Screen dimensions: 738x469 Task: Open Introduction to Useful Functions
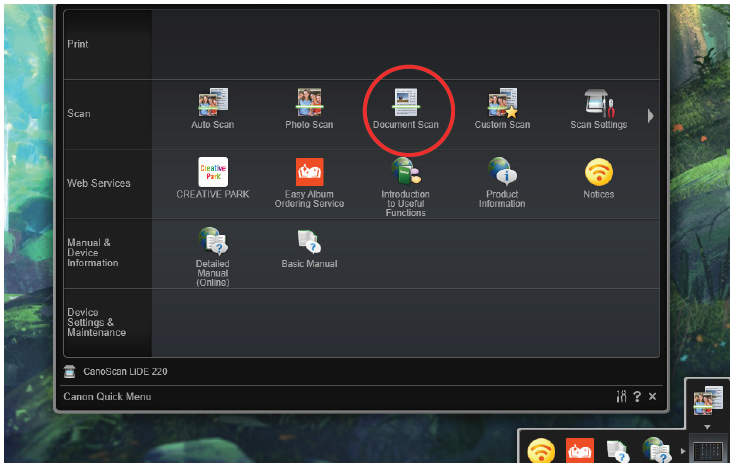[x=407, y=188]
